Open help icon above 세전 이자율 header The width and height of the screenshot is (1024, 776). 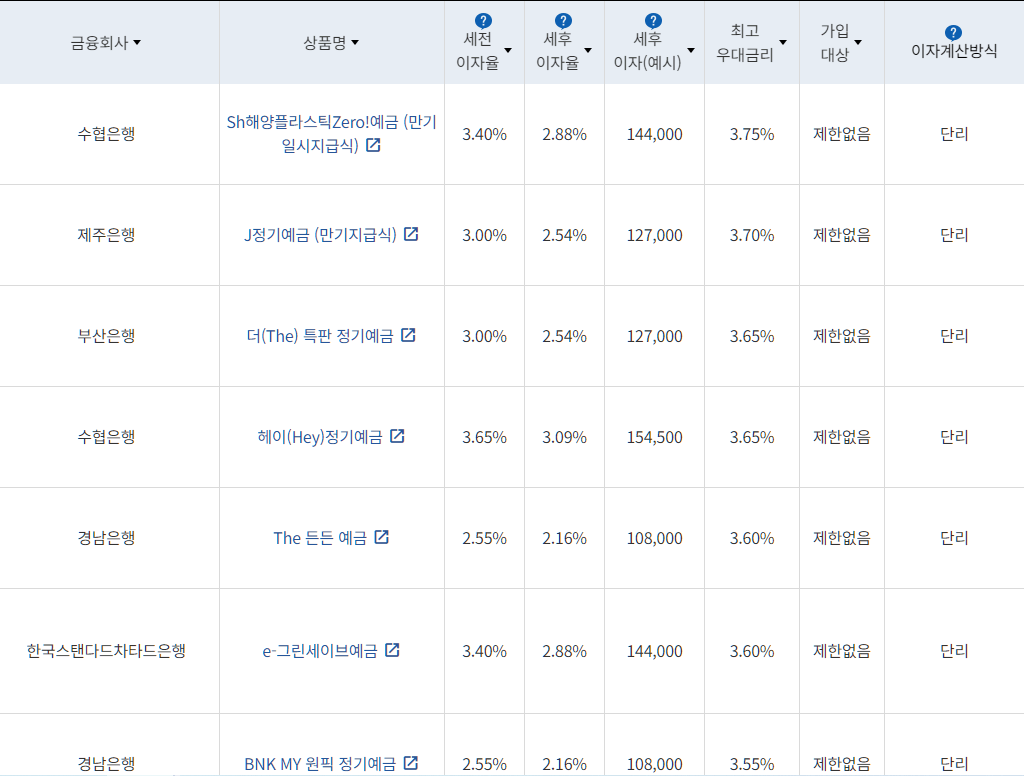pyautogui.click(x=483, y=21)
